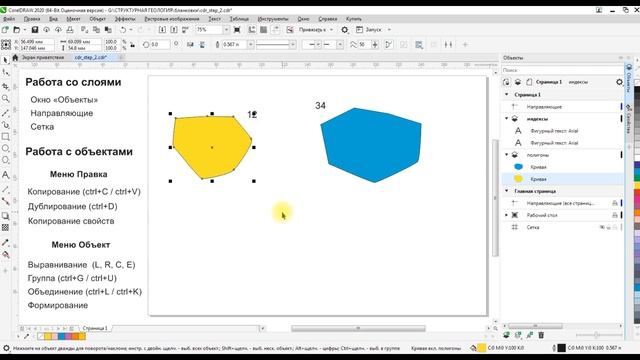640x360 pixels.
Task: Select the first Фигурный текст: Arial row
Action: tap(562, 131)
